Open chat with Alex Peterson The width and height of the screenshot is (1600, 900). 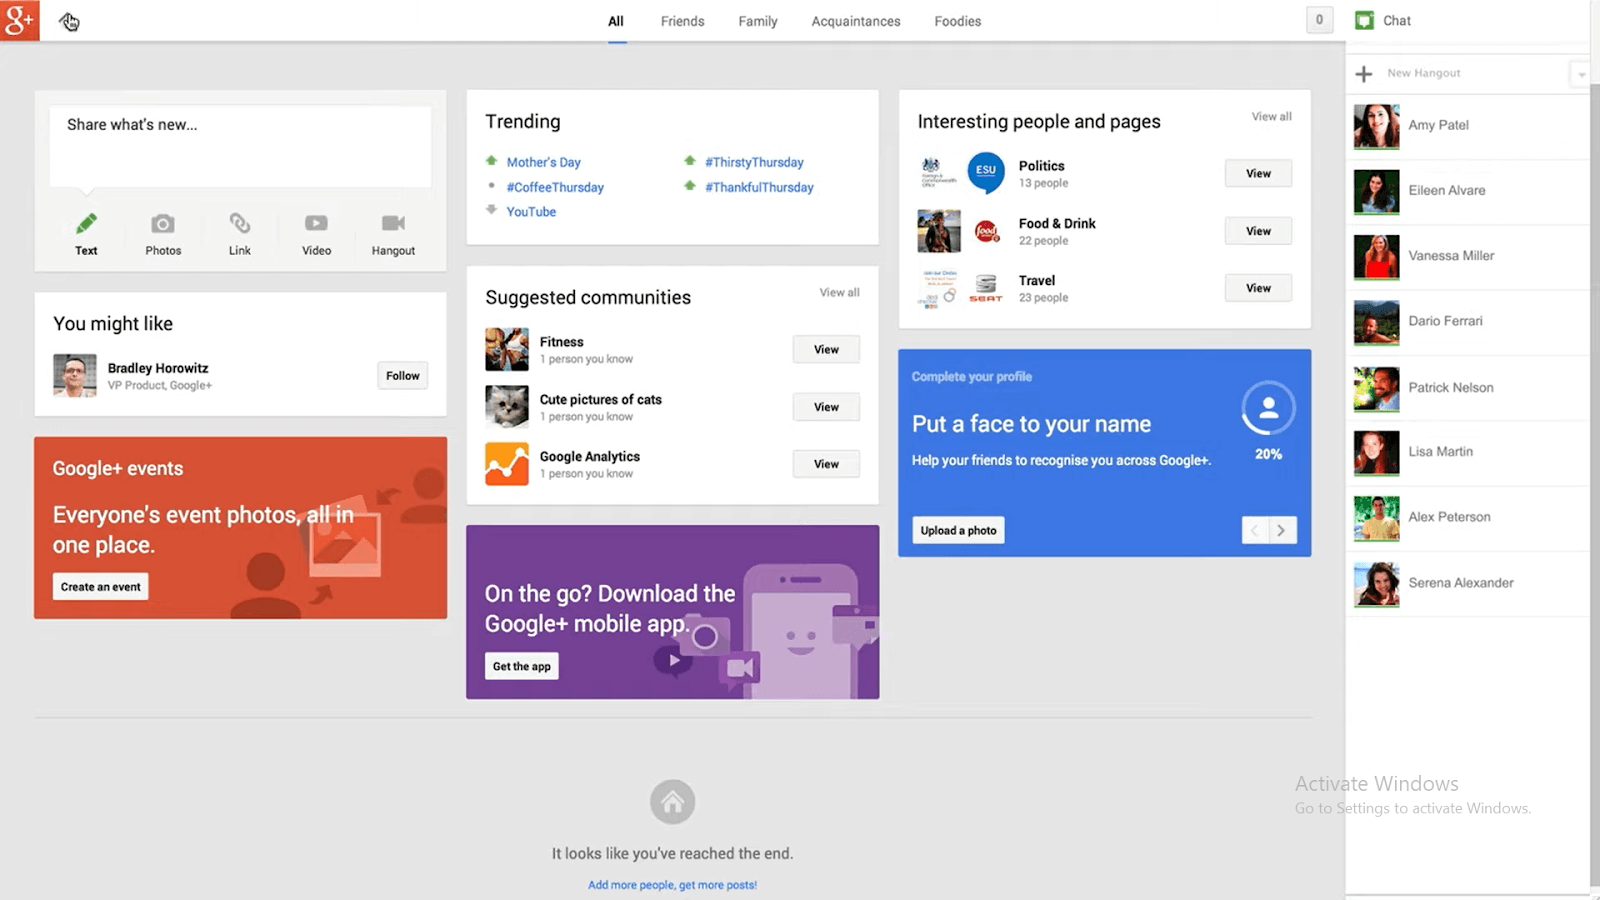1467,518
